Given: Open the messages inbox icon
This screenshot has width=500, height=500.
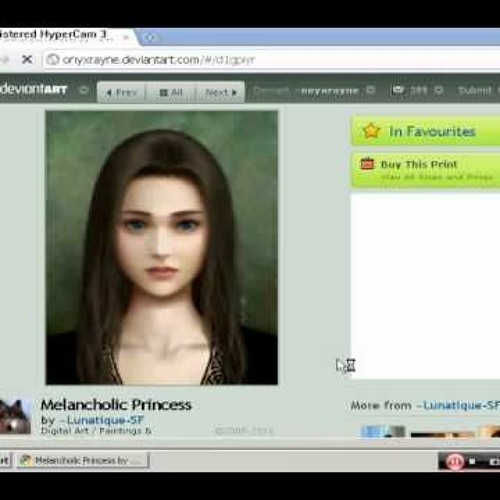Looking at the screenshot, I should (398, 90).
